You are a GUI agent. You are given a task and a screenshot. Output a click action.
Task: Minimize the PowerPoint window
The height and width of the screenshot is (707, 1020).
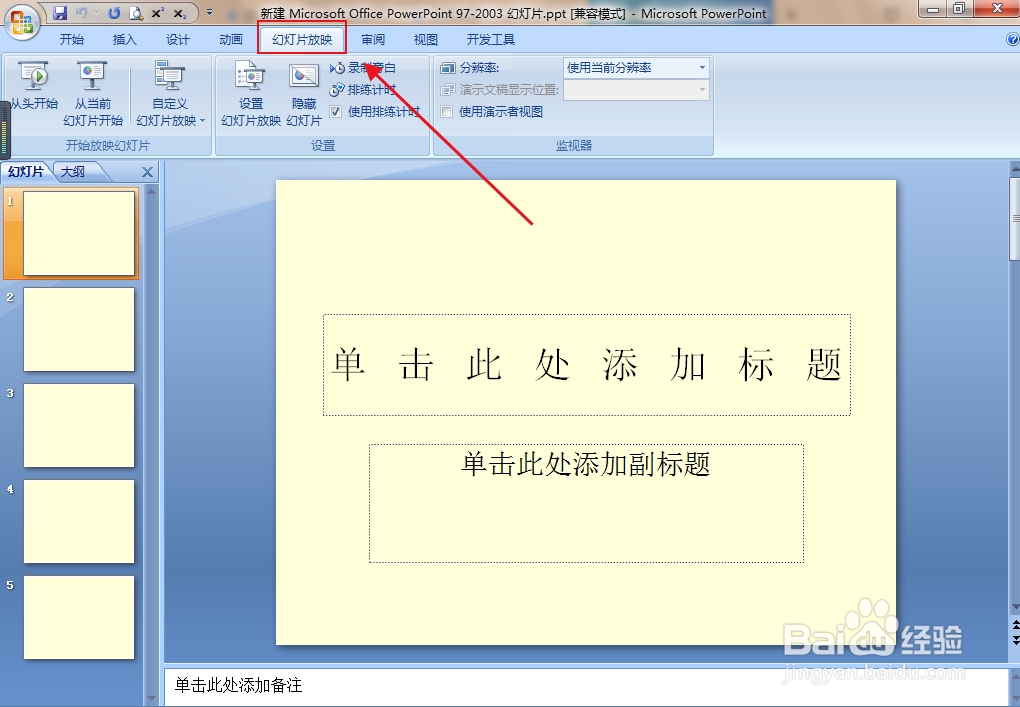click(x=933, y=8)
